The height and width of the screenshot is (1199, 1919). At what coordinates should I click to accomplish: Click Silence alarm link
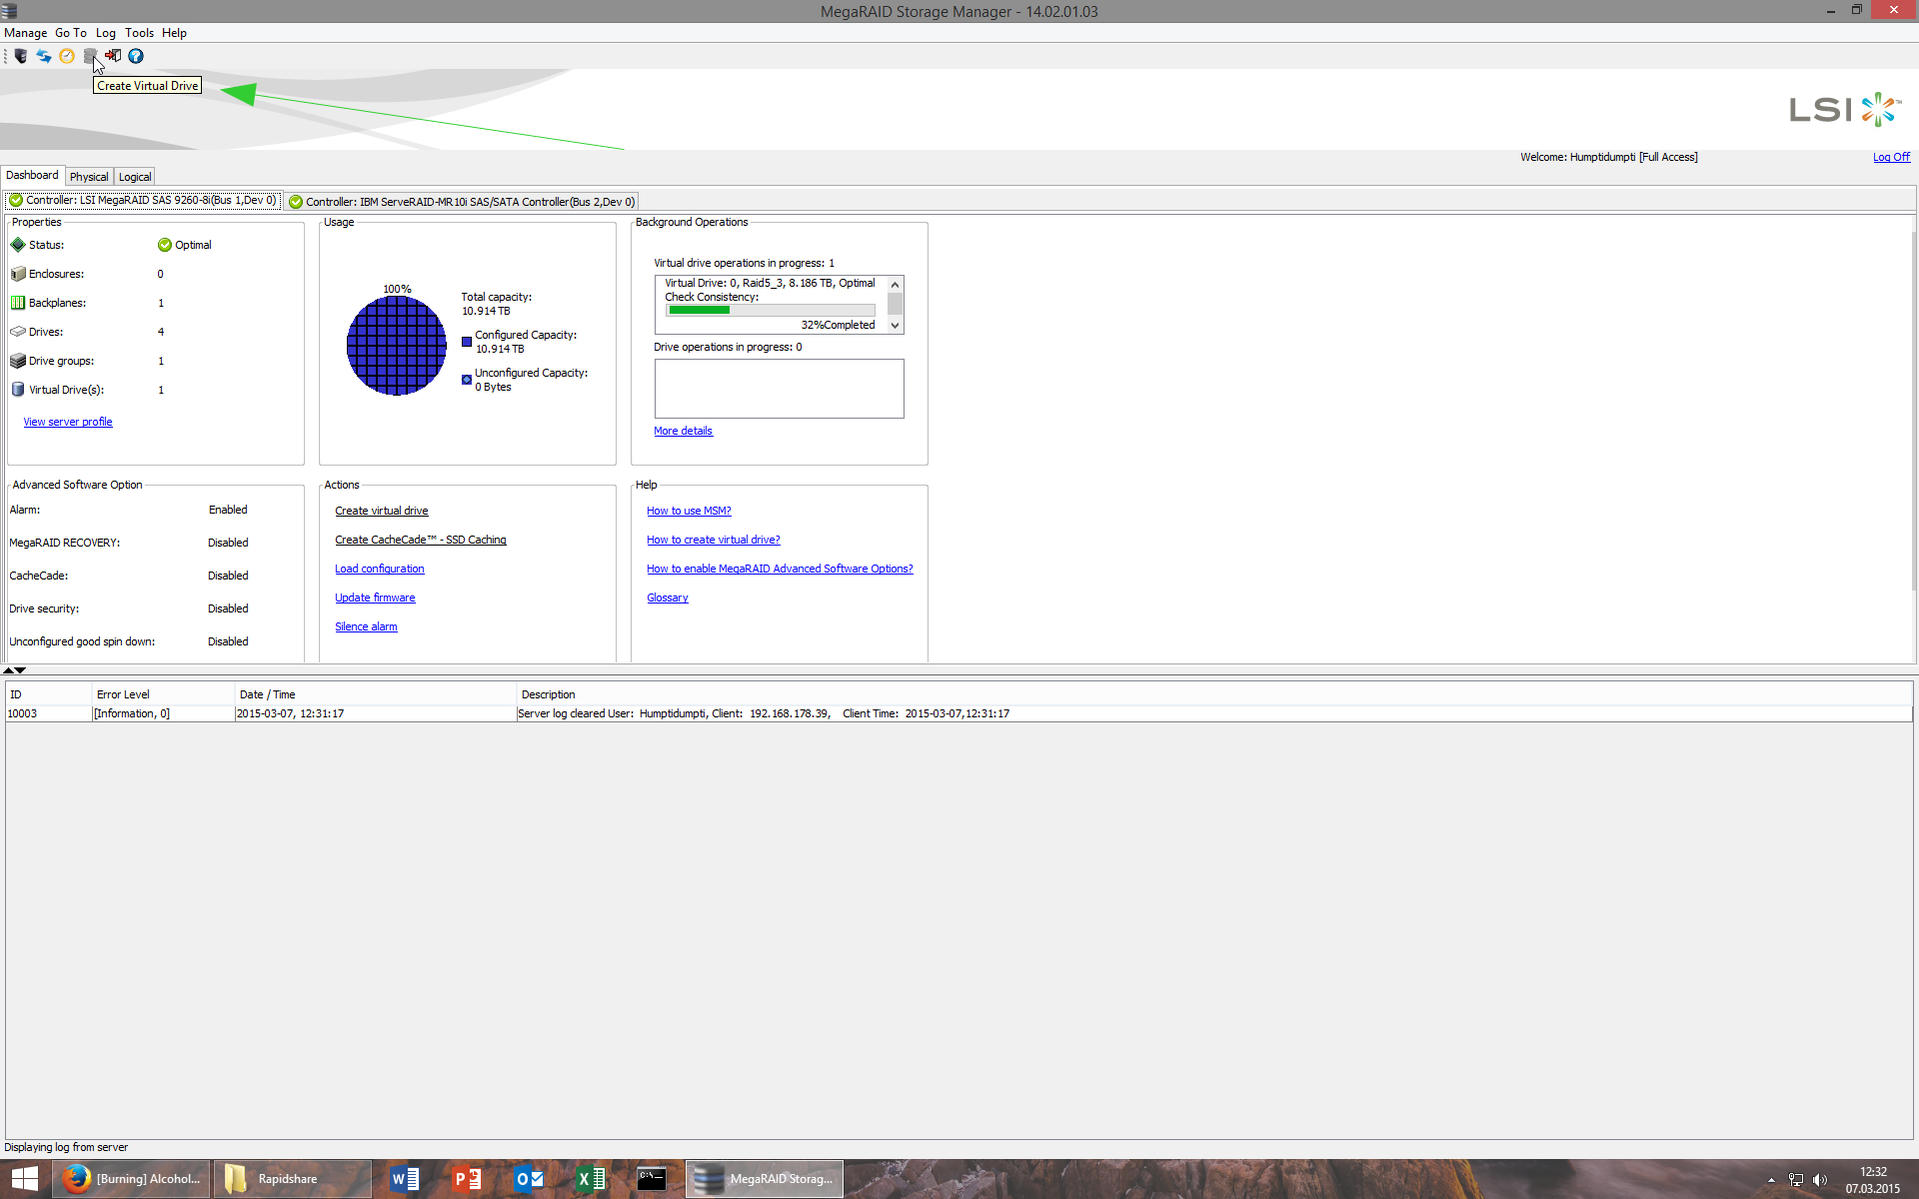point(366,627)
